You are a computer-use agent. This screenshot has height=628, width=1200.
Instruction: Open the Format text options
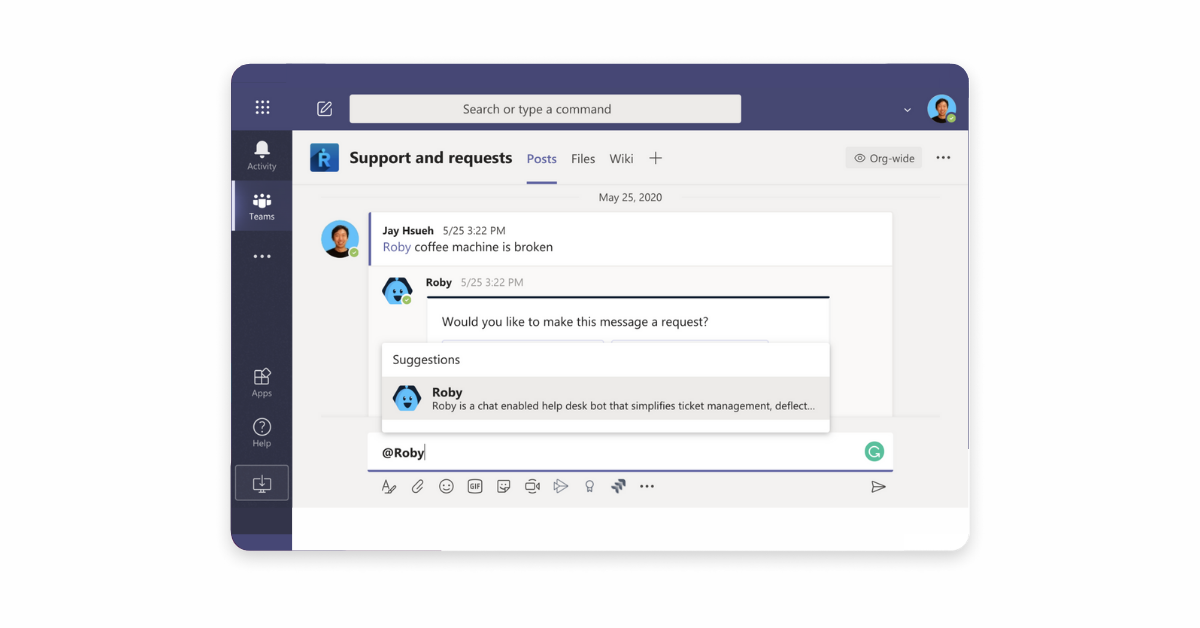tap(389, 487)
